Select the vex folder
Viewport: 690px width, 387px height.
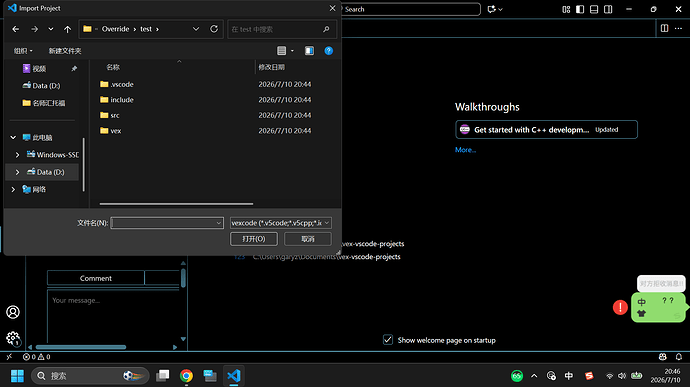point(111,130)
